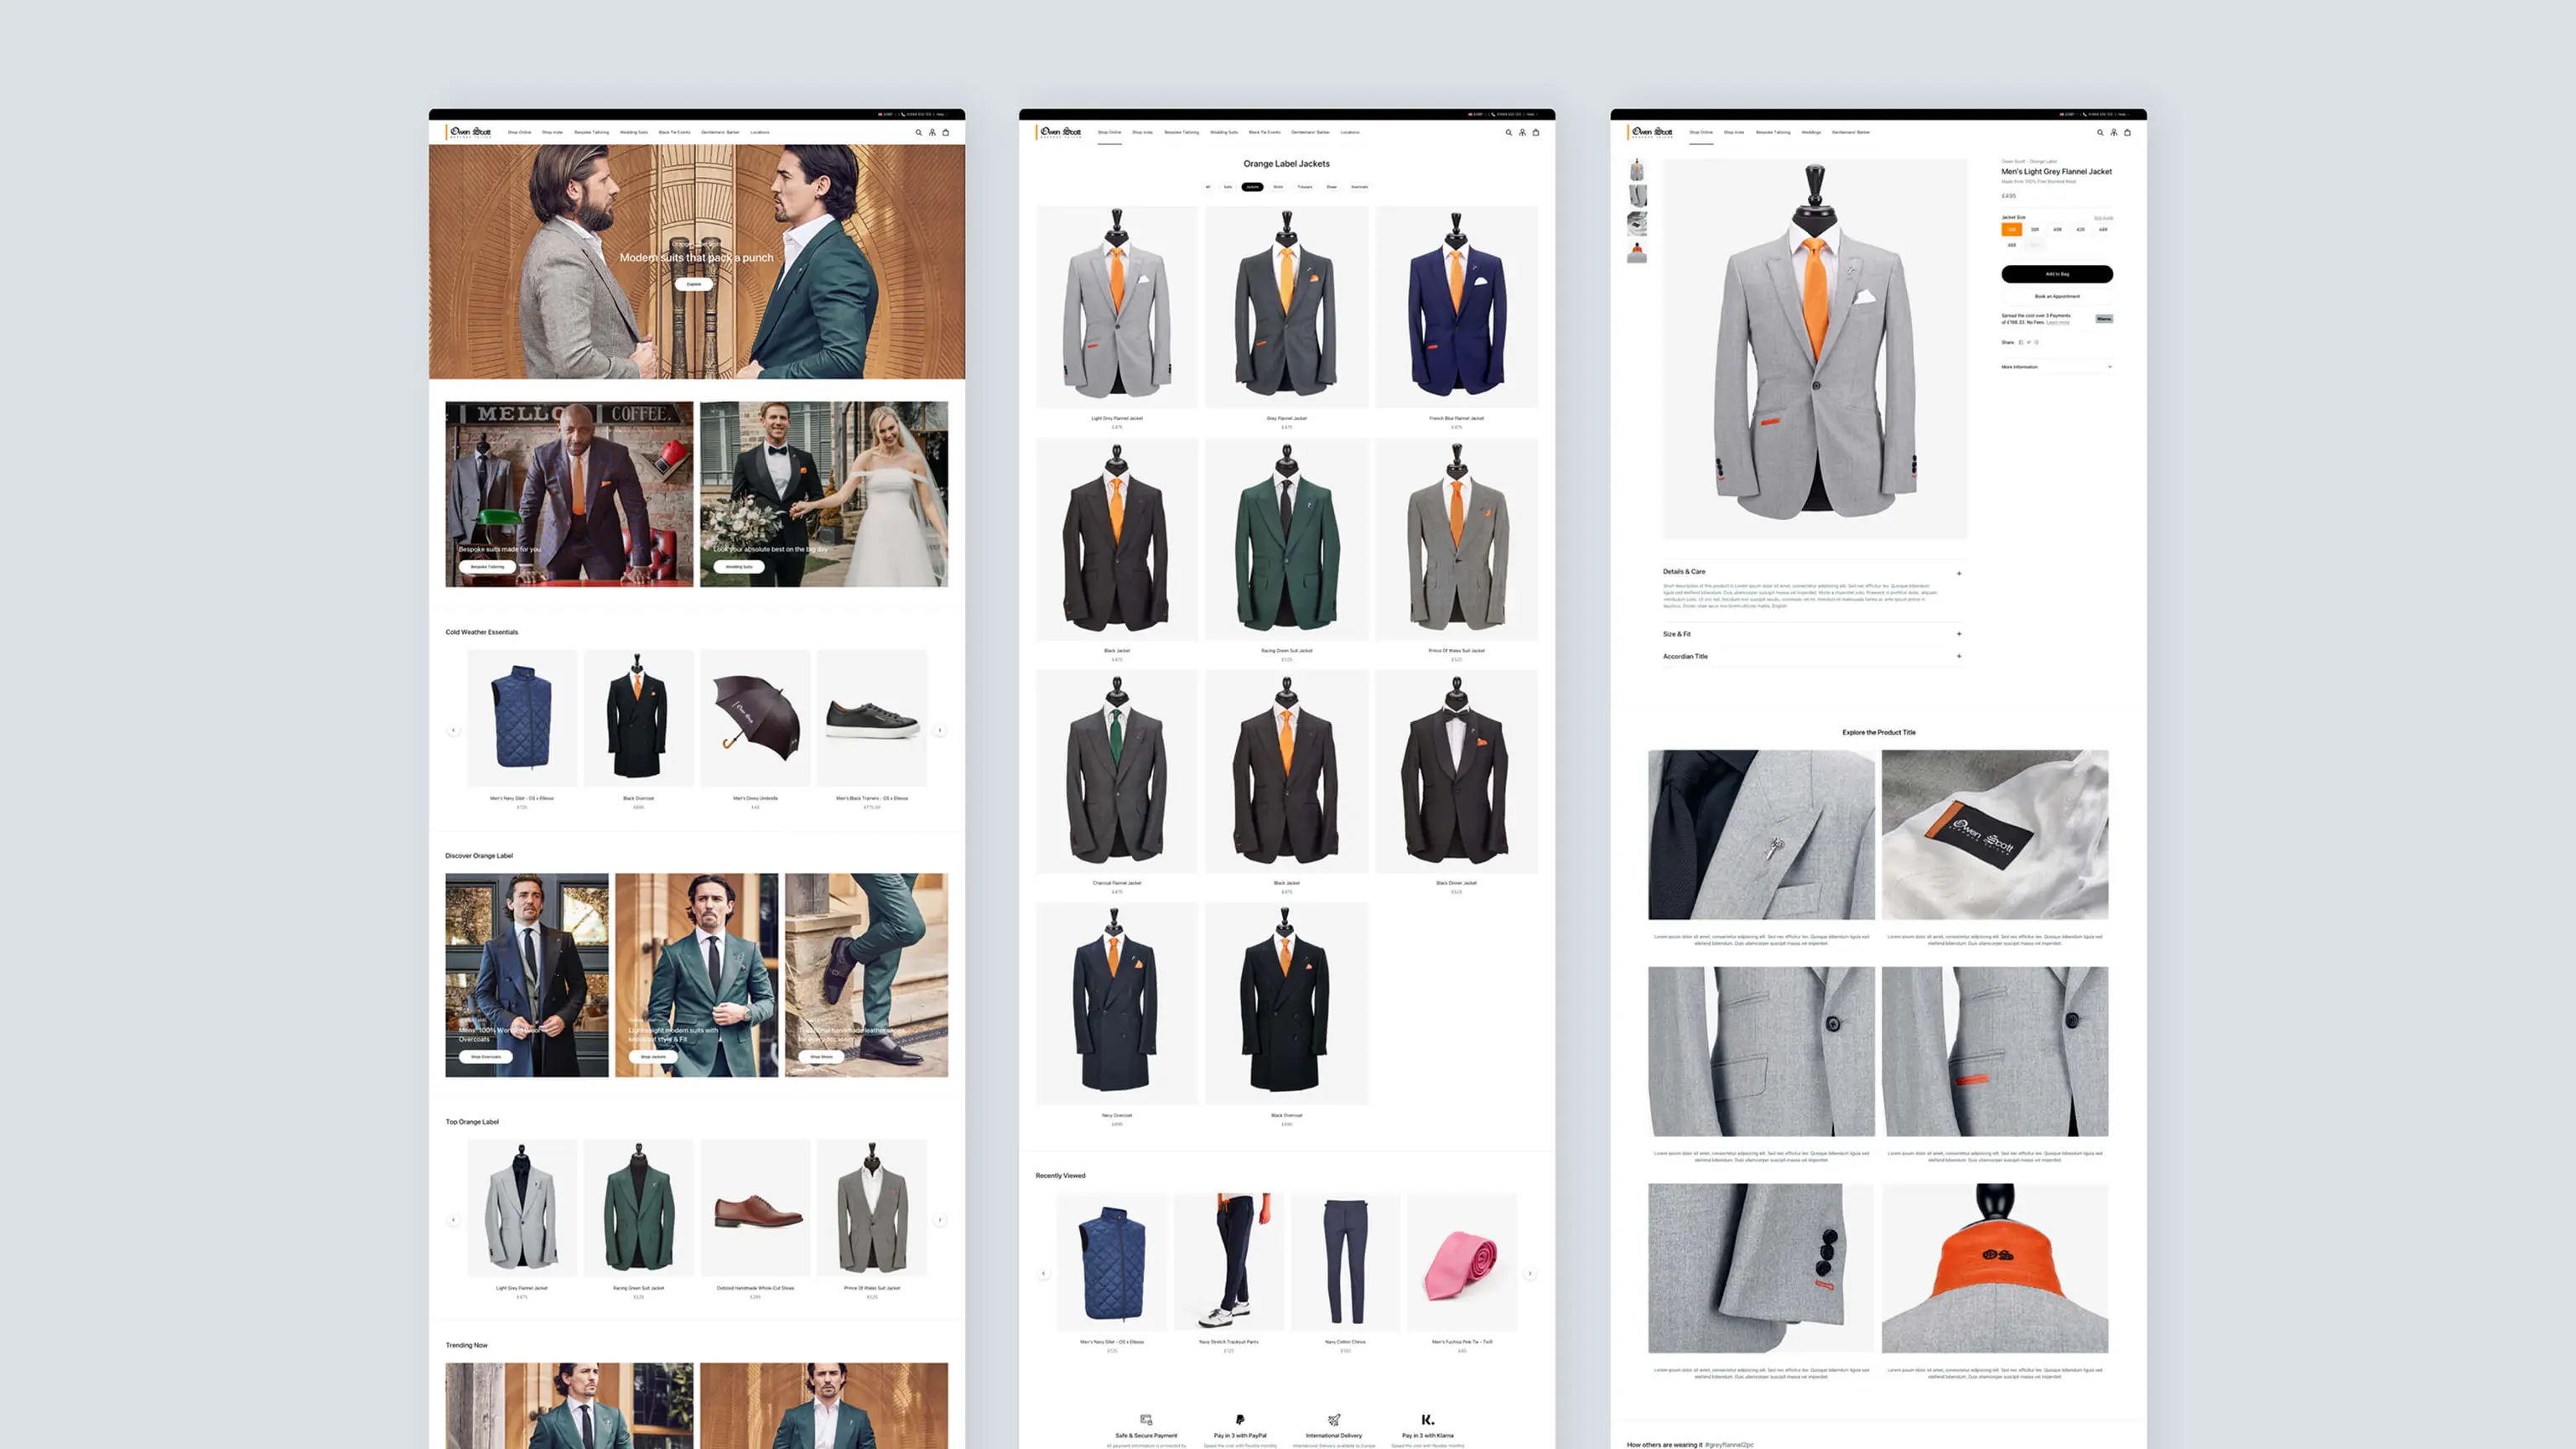
Task: Share product via Twitter icon
Action: click(2028, 342)
